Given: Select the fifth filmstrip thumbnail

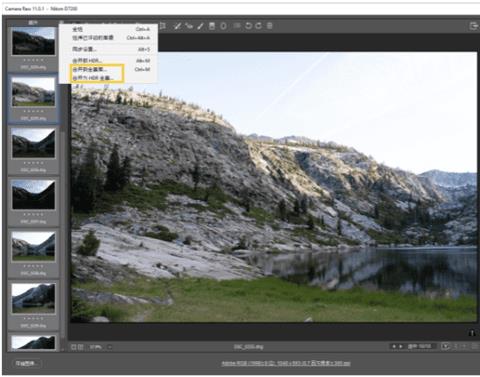Looking at the screenshot, I should pos(33,246).
